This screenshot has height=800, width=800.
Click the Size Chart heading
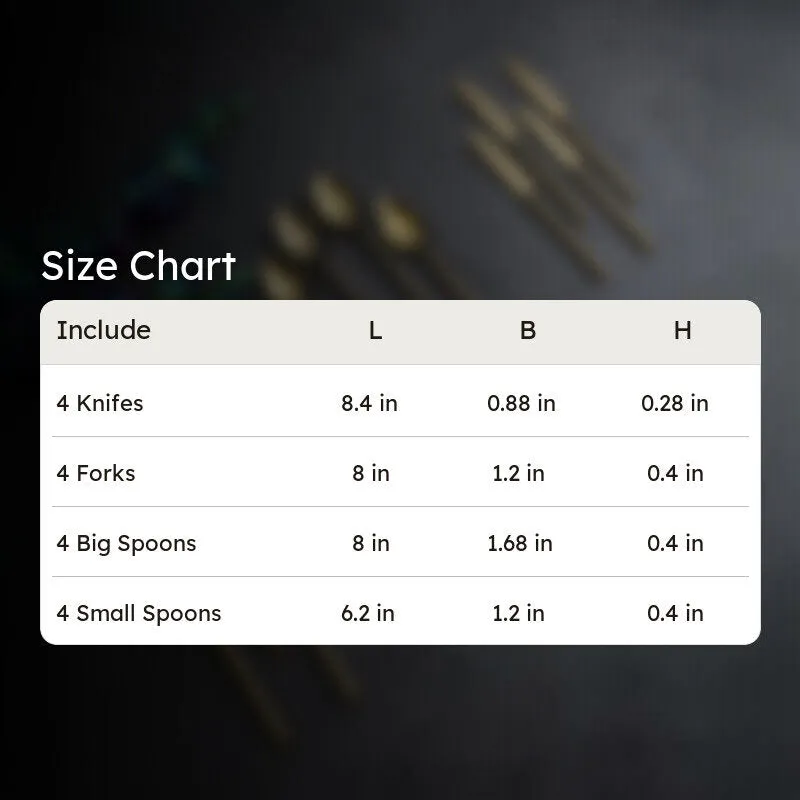click(x=138, y=266)
